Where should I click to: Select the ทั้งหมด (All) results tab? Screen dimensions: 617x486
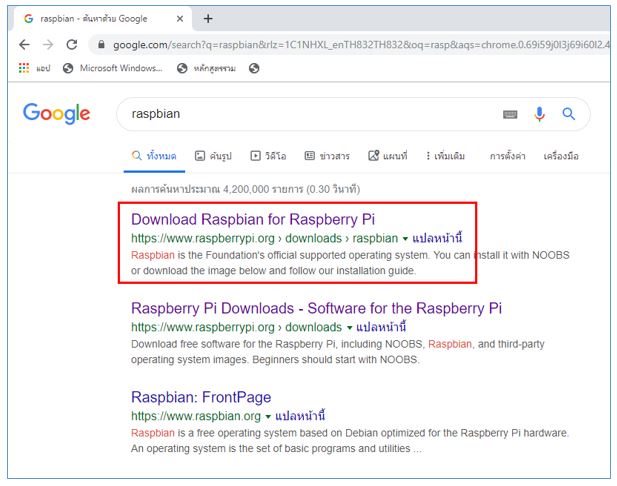(154, 156)
